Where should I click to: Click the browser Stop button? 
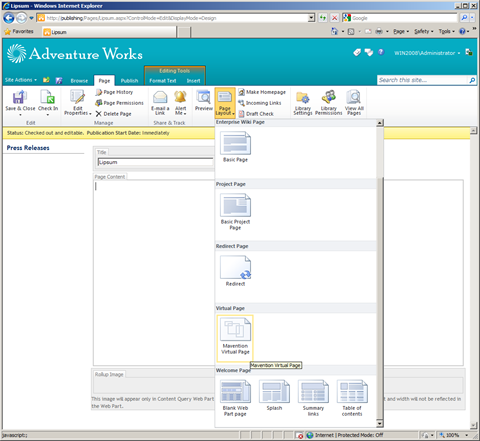coord(334,18)
